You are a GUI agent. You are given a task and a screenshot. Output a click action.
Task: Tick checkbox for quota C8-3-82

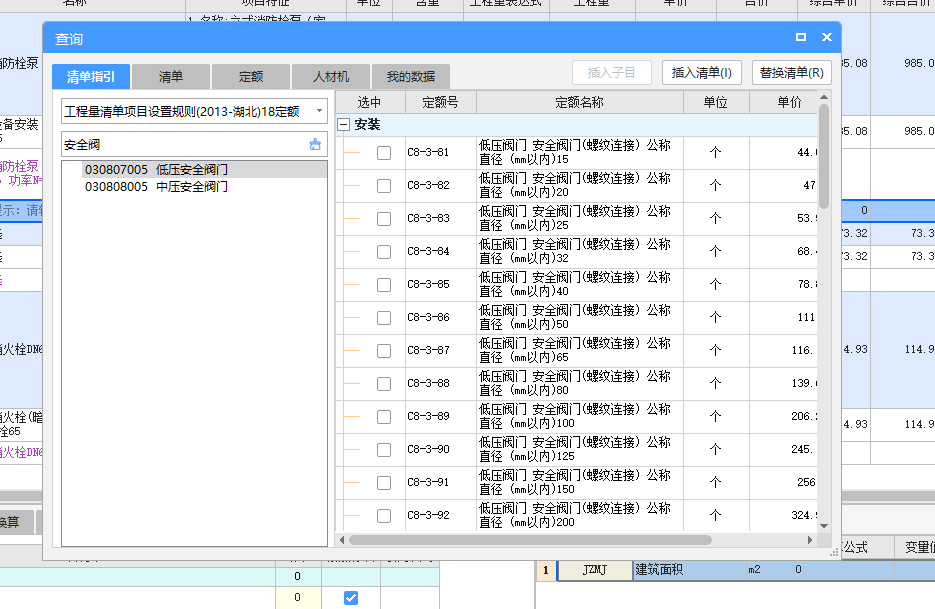[x=384, y=186]
